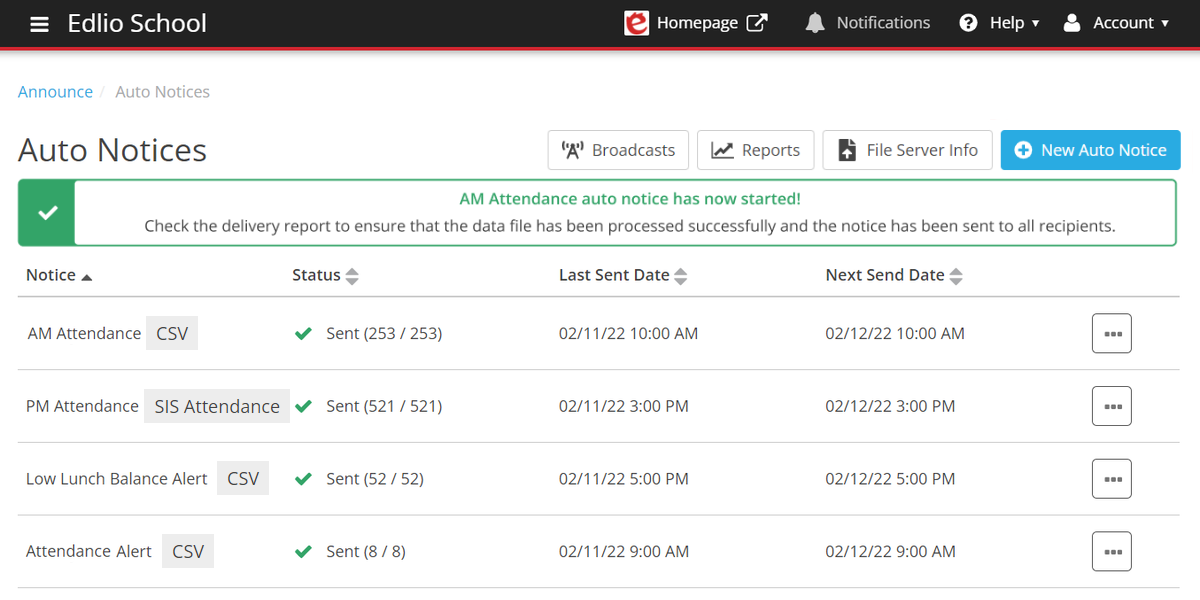Click the Account user icon
This screenshot has width=1200, height=600.
(1072, 23)
